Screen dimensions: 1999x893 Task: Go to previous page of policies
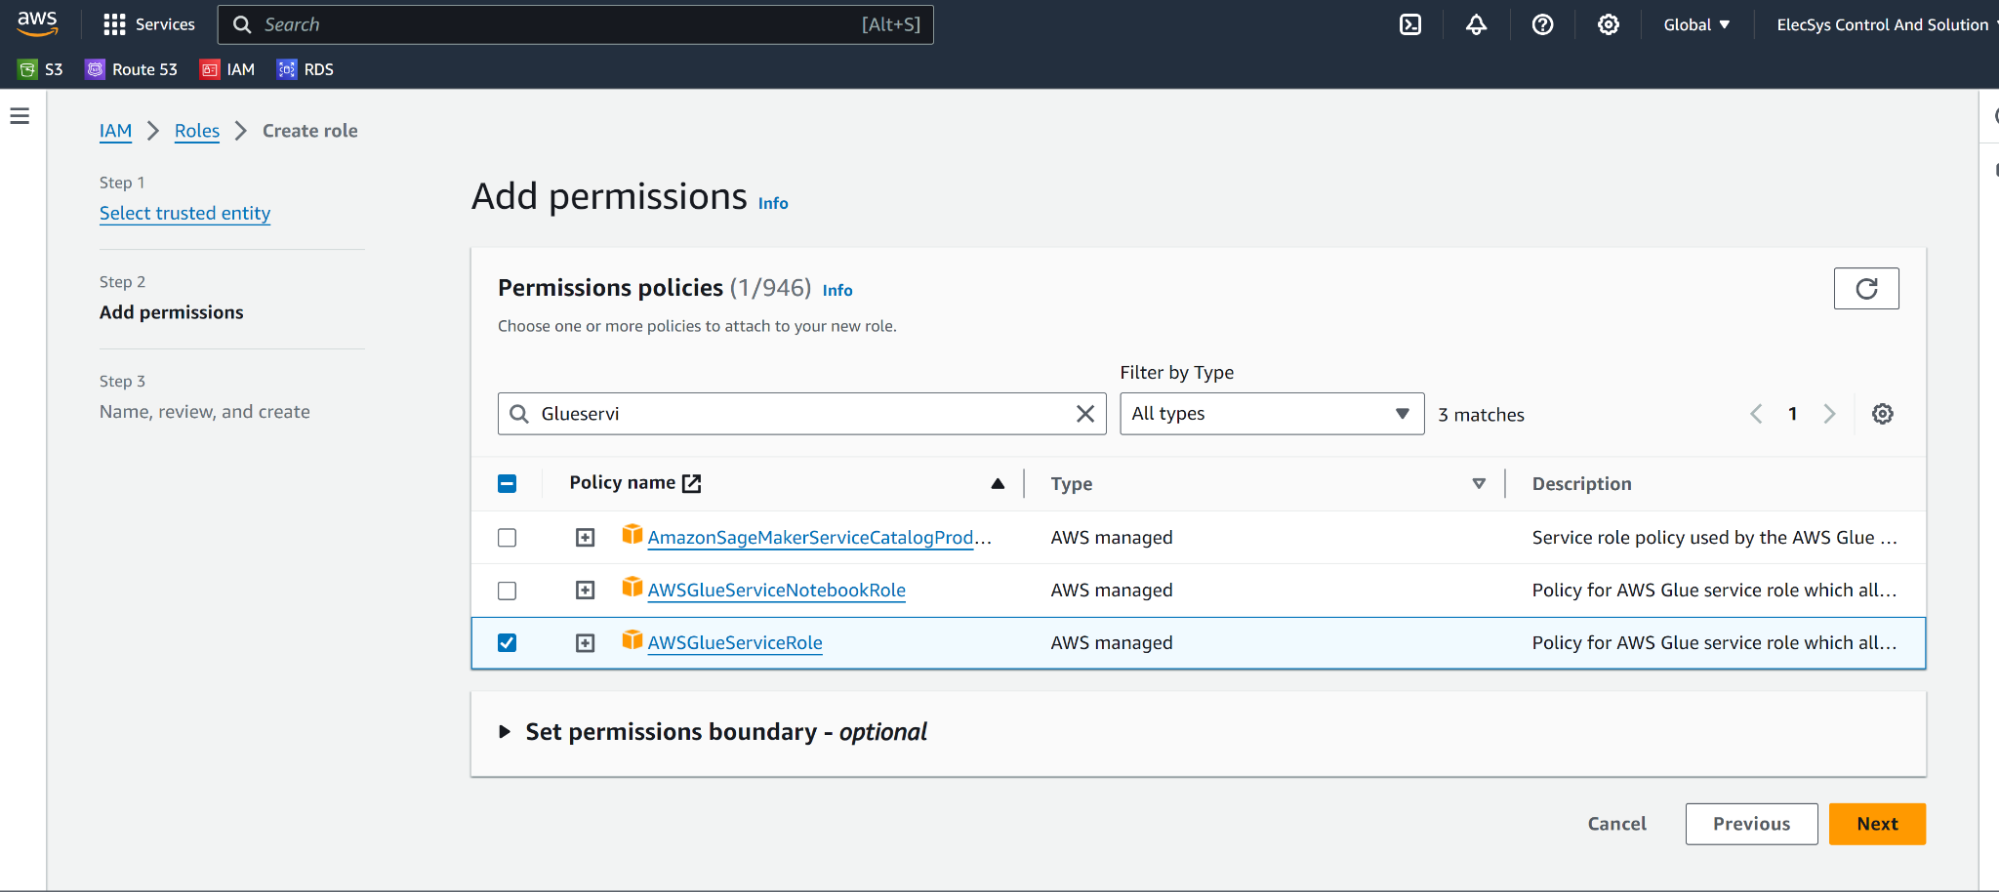[x=1756, y=414]
